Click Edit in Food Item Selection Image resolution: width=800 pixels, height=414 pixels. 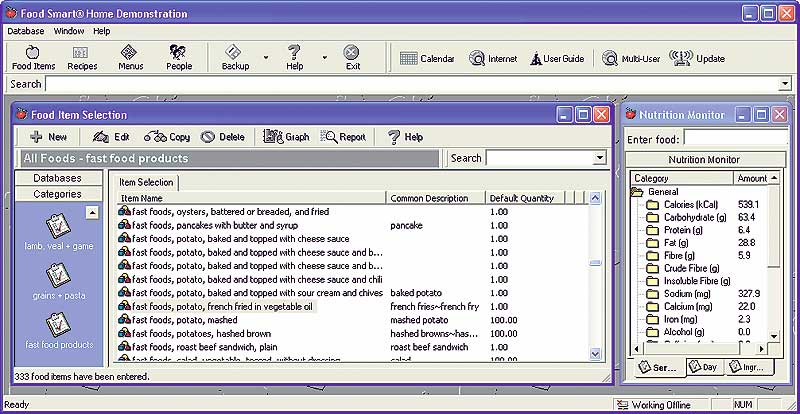pyautogui.click(x=112, y=137)
